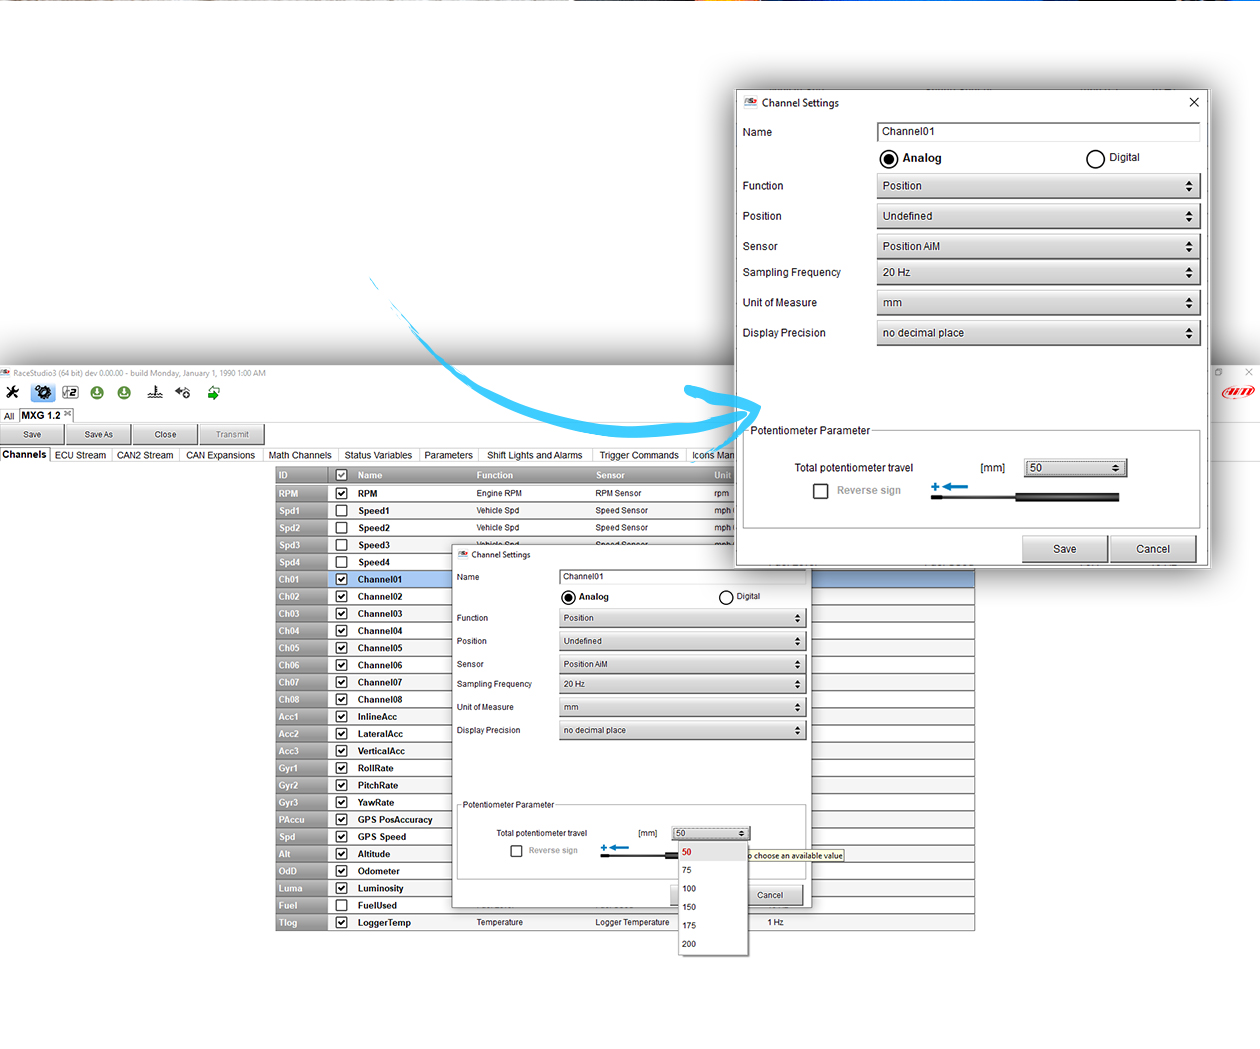
Task: Toggle the header select-all checkbox in channels table
Action: tap(341, 476)
